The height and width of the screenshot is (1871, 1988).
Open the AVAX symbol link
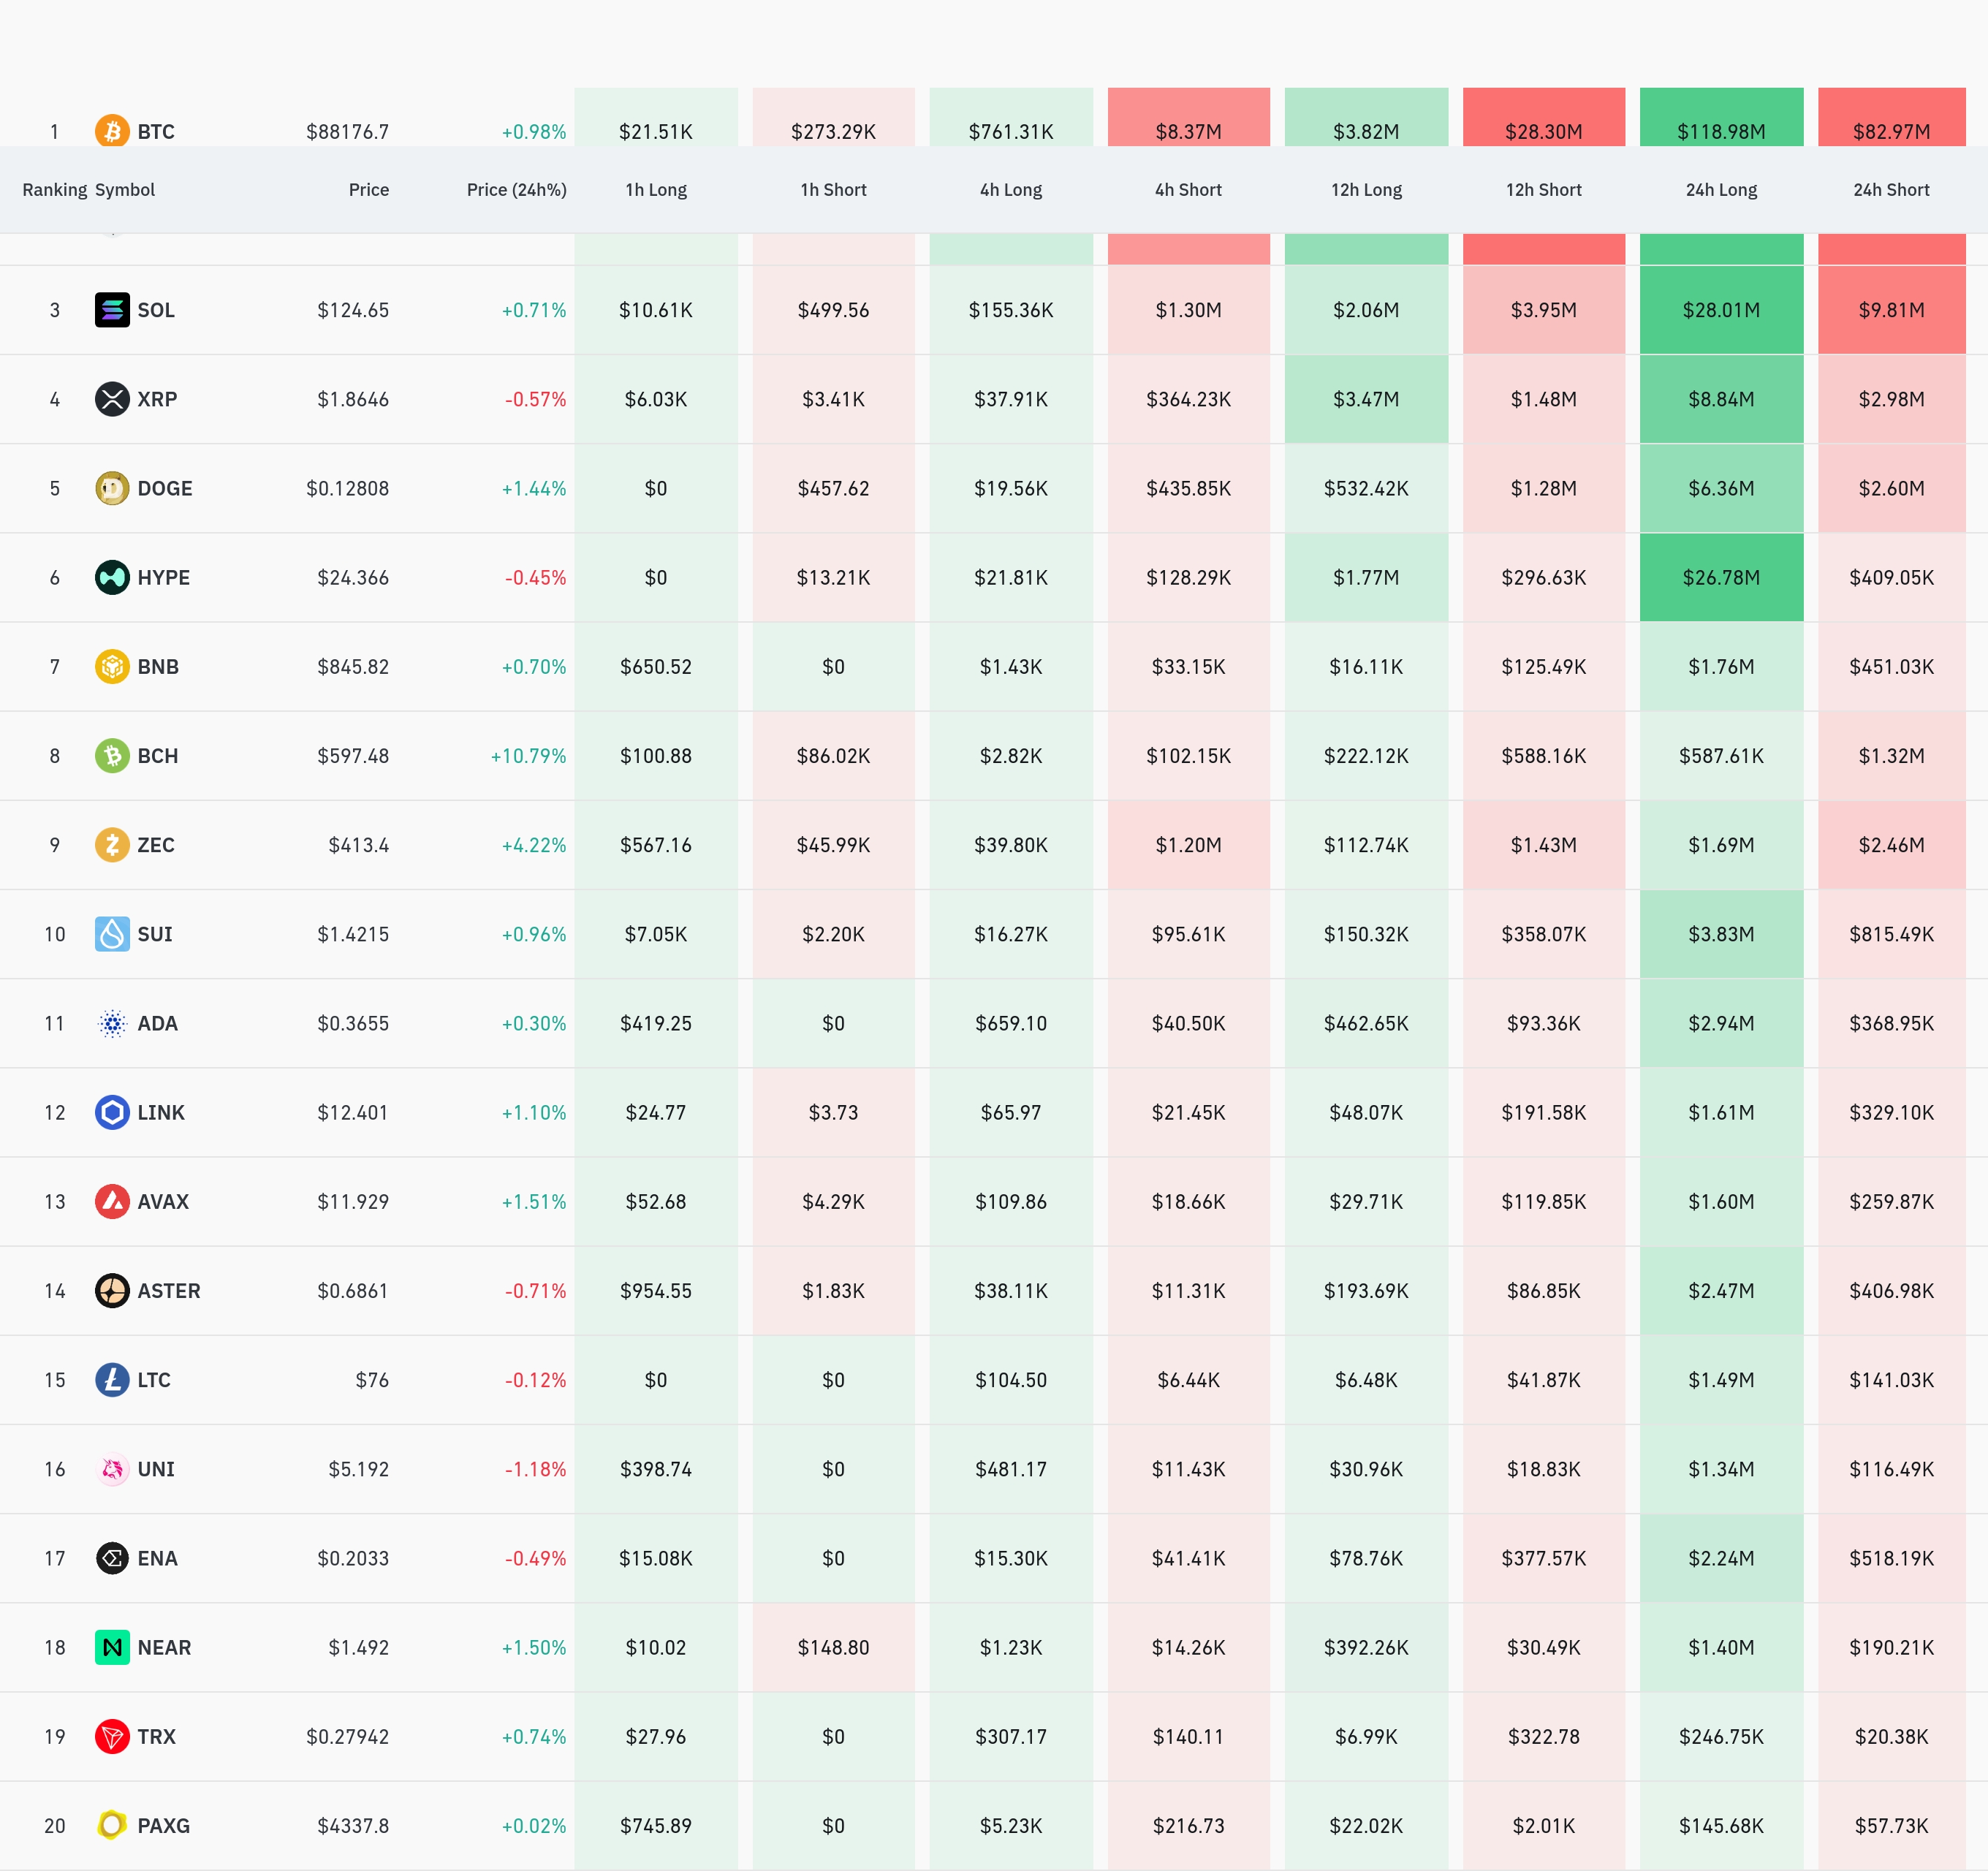[x=163, y=1201]
